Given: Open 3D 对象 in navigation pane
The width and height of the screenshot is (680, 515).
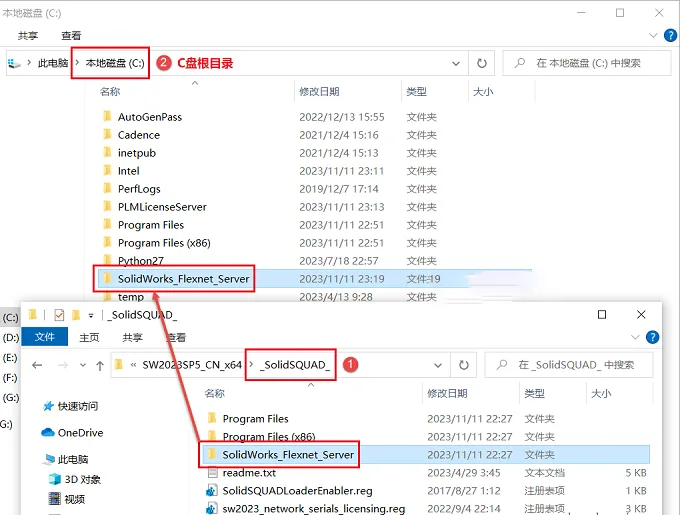Looking at the screenshot, I should [x=82, y=479].
